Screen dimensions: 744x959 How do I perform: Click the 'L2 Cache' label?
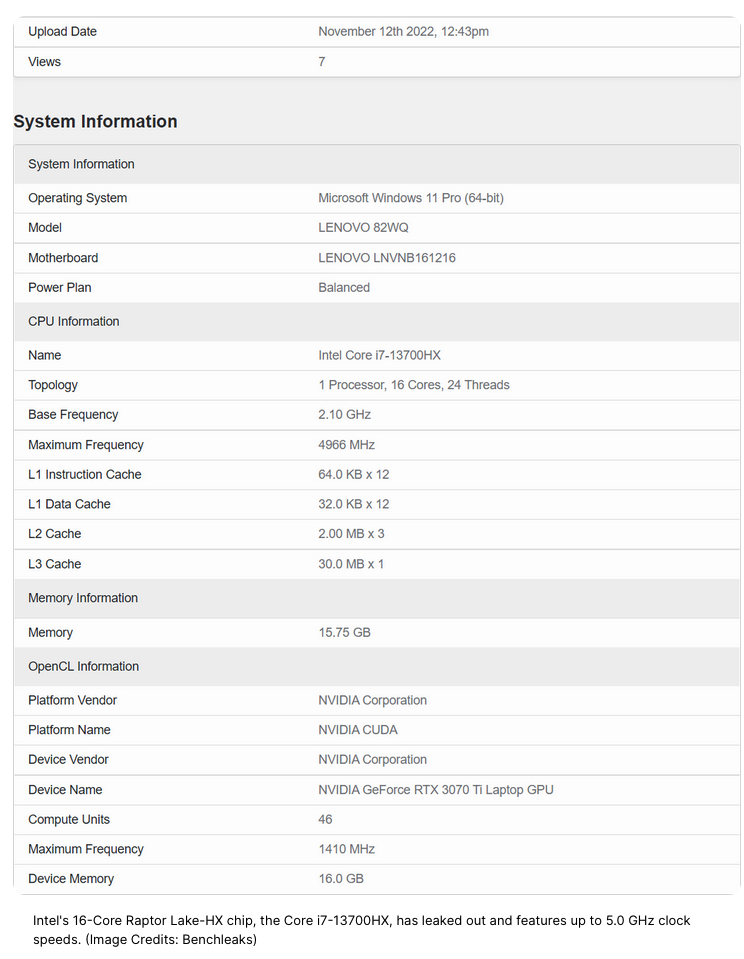[x=54, y=534]
